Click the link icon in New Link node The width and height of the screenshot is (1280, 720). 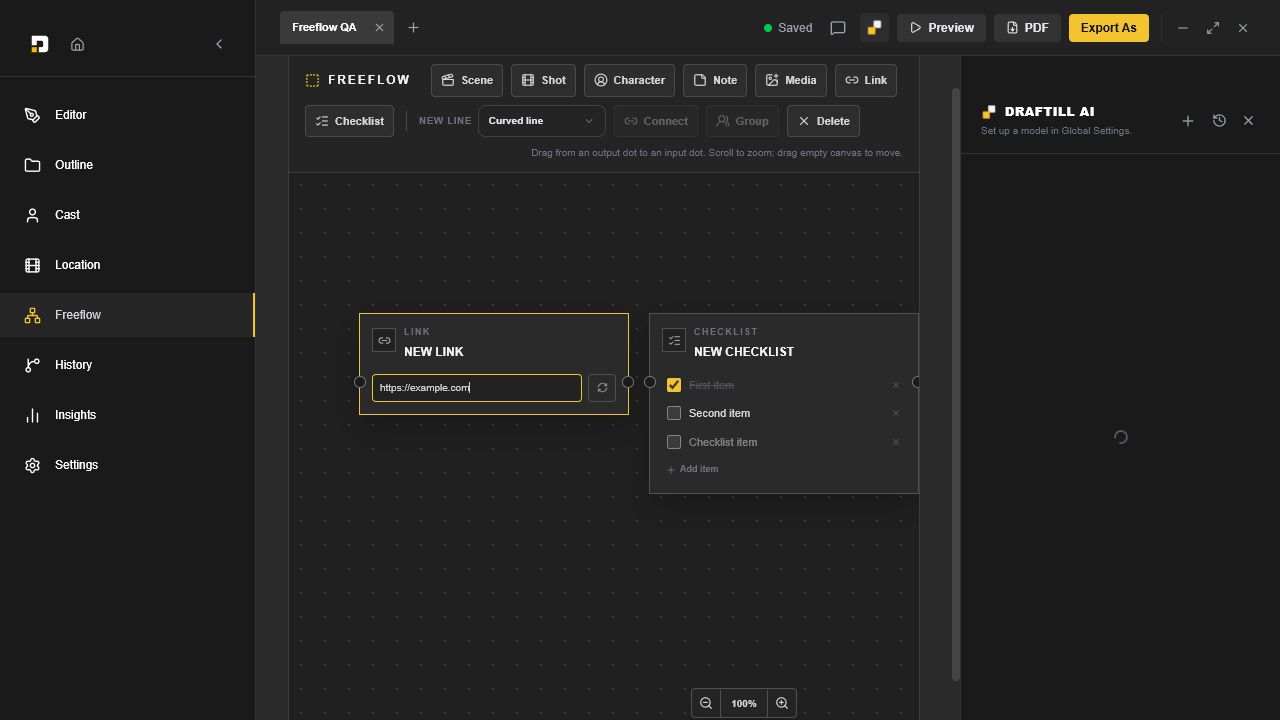pyautogui.click(x=384, y=341)
